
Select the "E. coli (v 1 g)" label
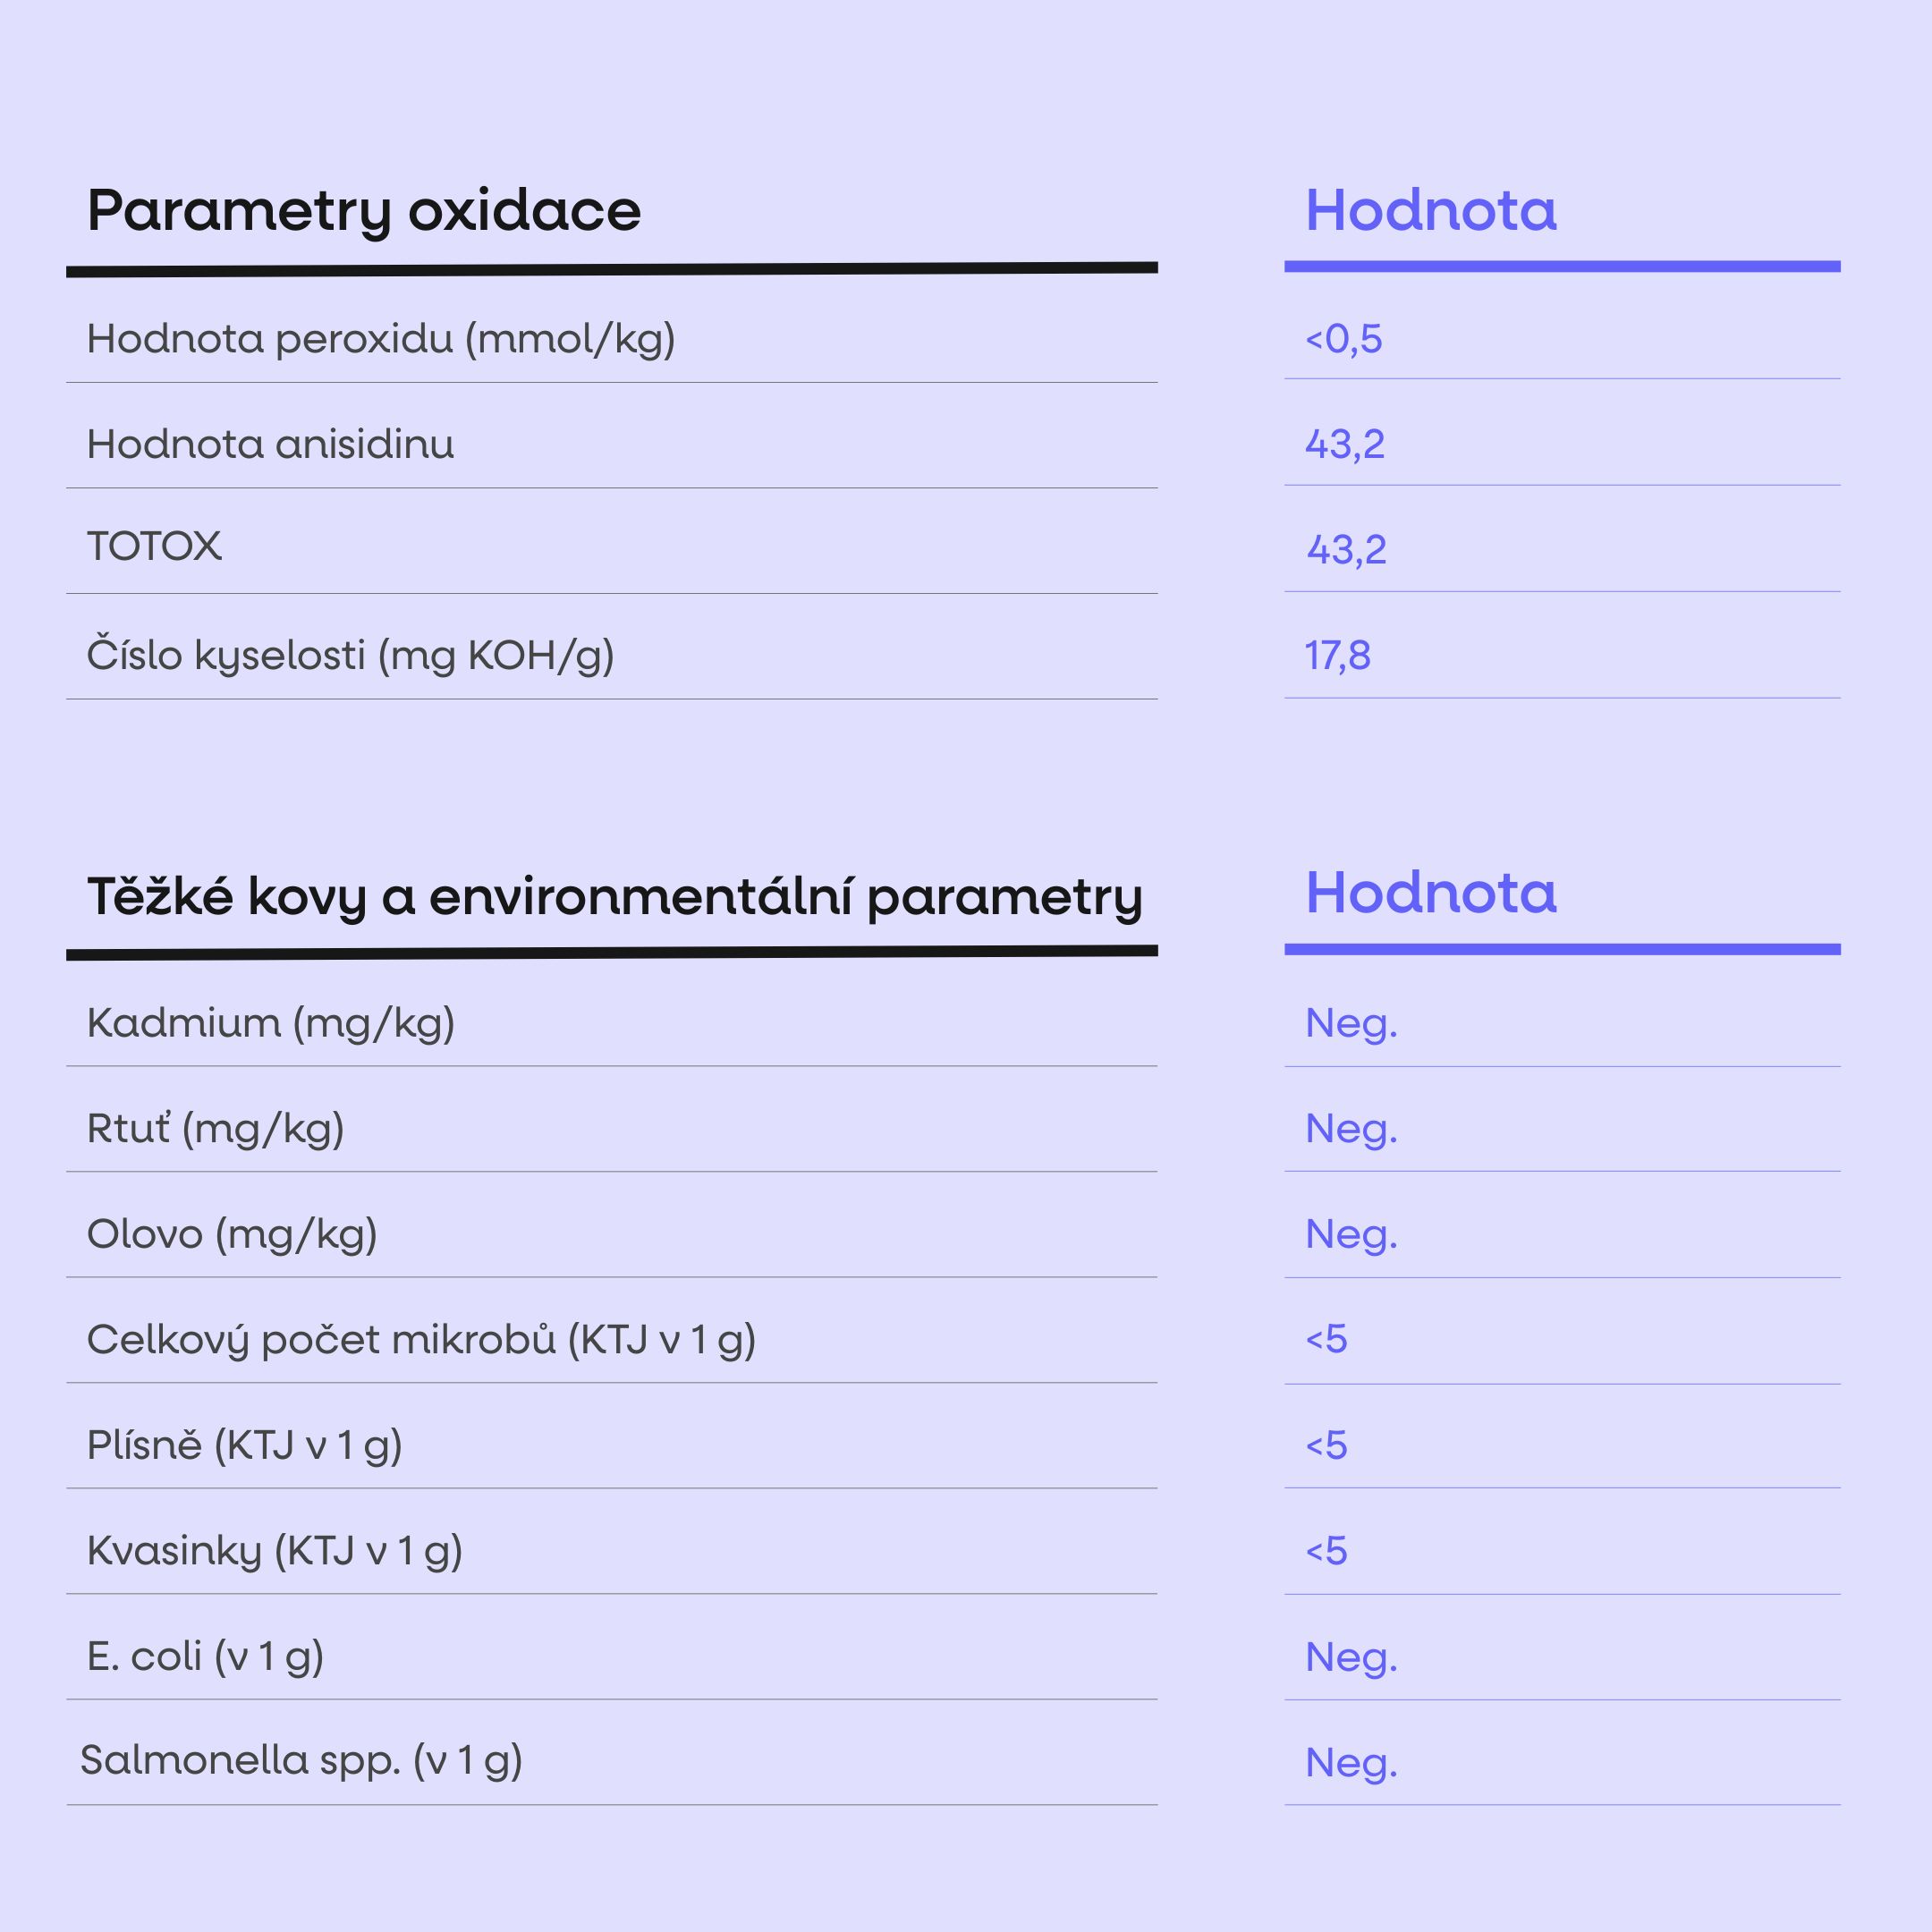(x=205, y=1657)
